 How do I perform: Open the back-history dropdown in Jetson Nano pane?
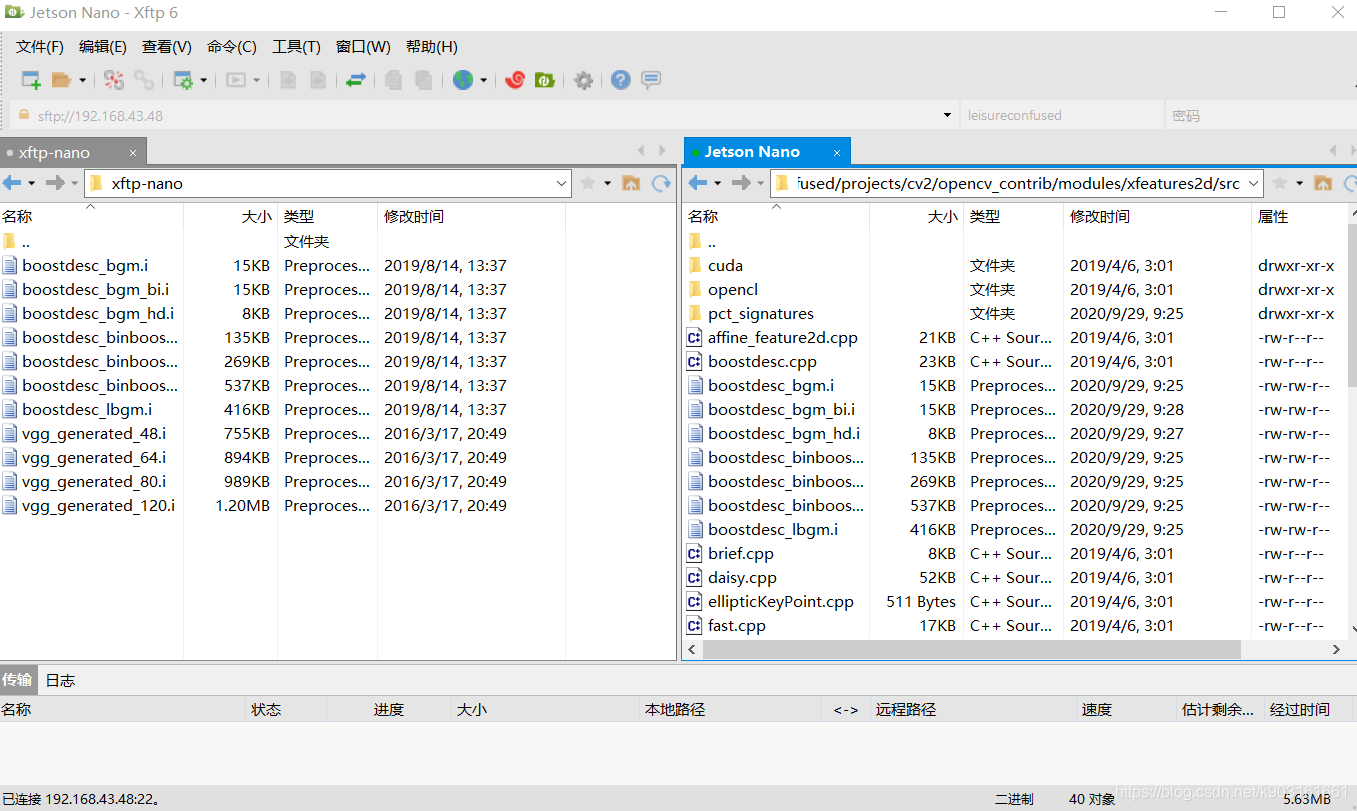click(717, 183)
